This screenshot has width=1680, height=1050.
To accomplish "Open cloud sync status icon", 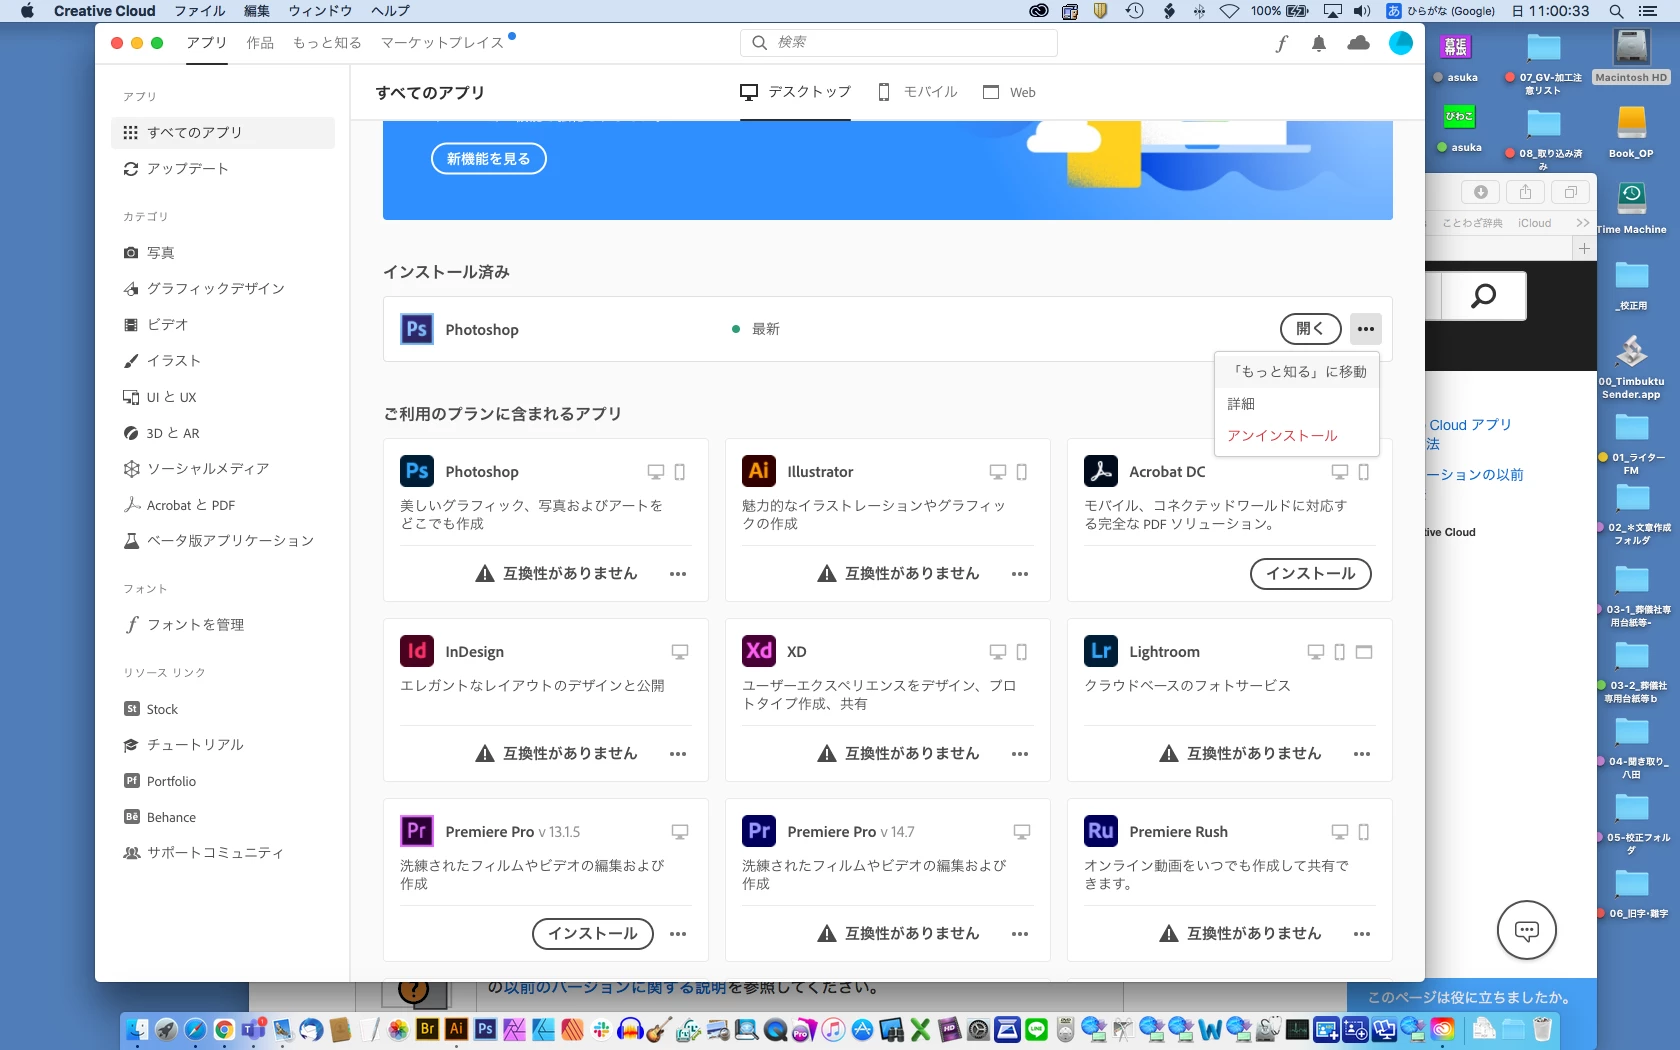I will click(x=1358, y=43).
